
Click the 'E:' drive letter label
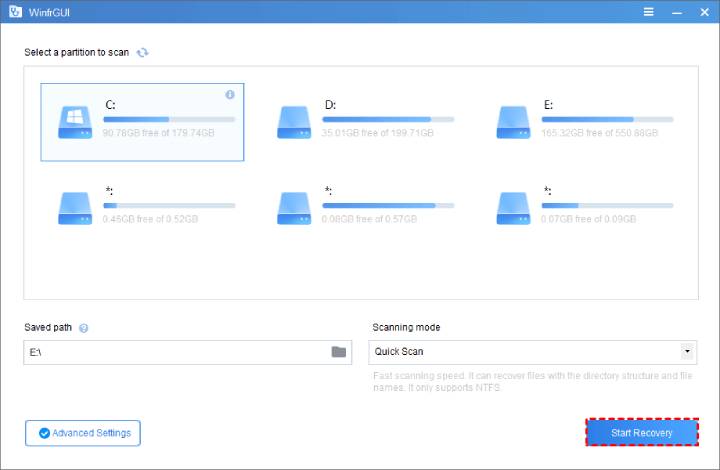pyautogui.click(x=549, y=105)
